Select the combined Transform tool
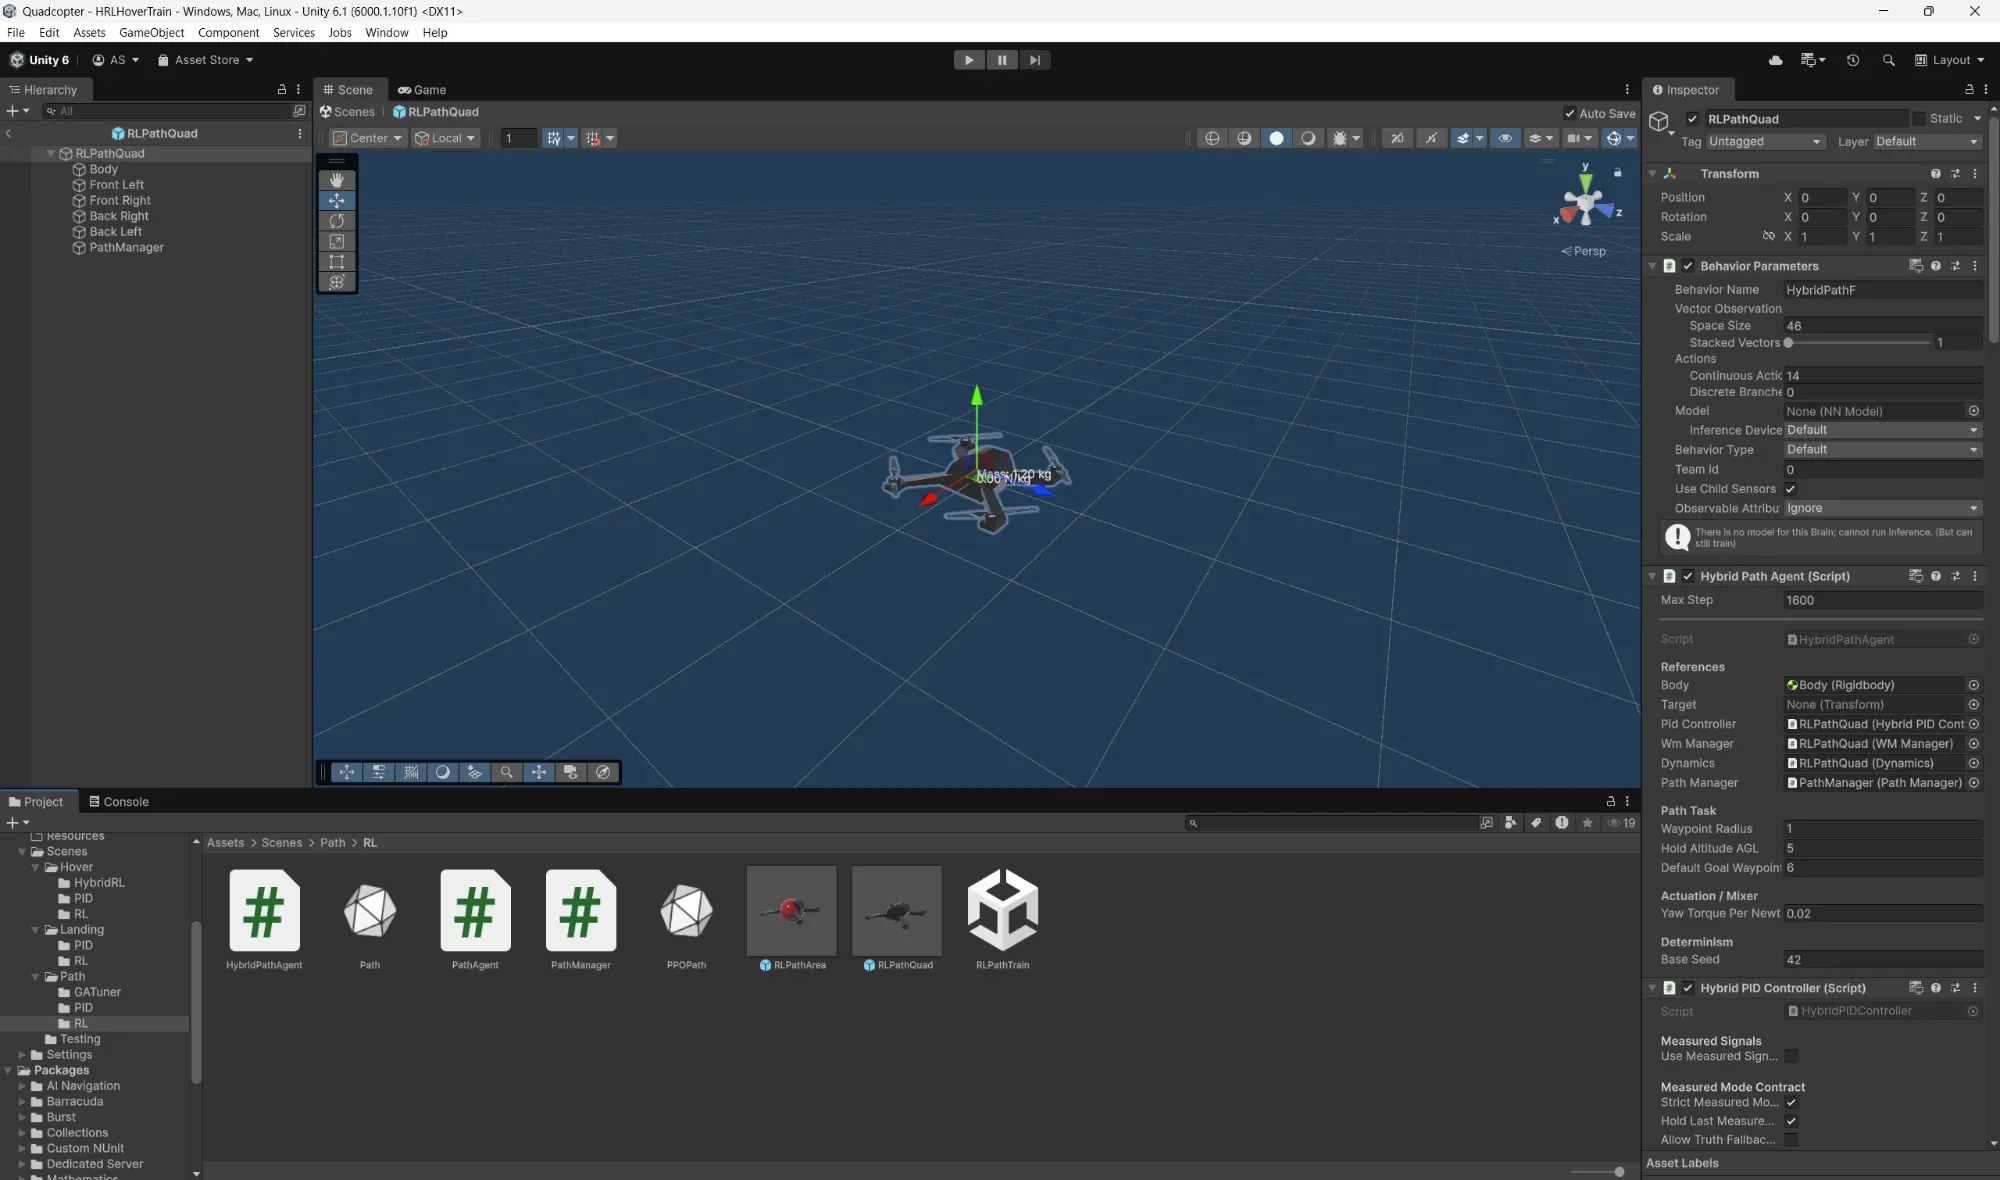The image size is (2000, 1180). [337, 282]
